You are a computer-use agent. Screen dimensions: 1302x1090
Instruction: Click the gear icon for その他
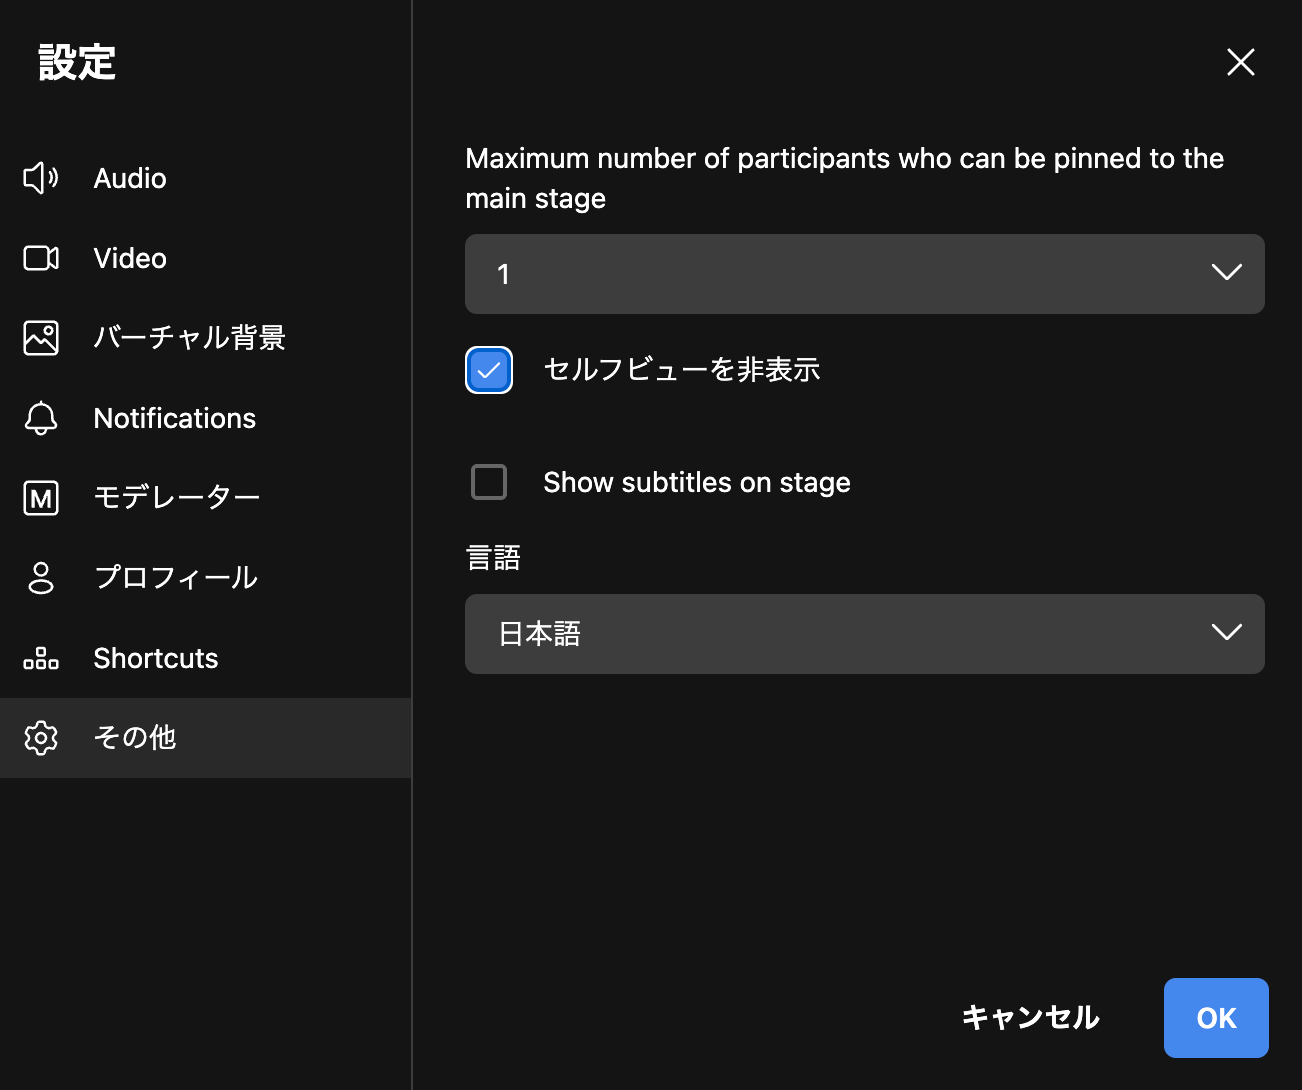[x=41, y=738]
